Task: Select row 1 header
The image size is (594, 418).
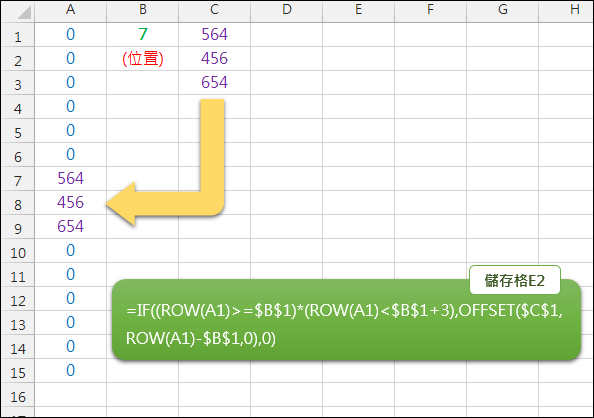Action: coord(18,35)
